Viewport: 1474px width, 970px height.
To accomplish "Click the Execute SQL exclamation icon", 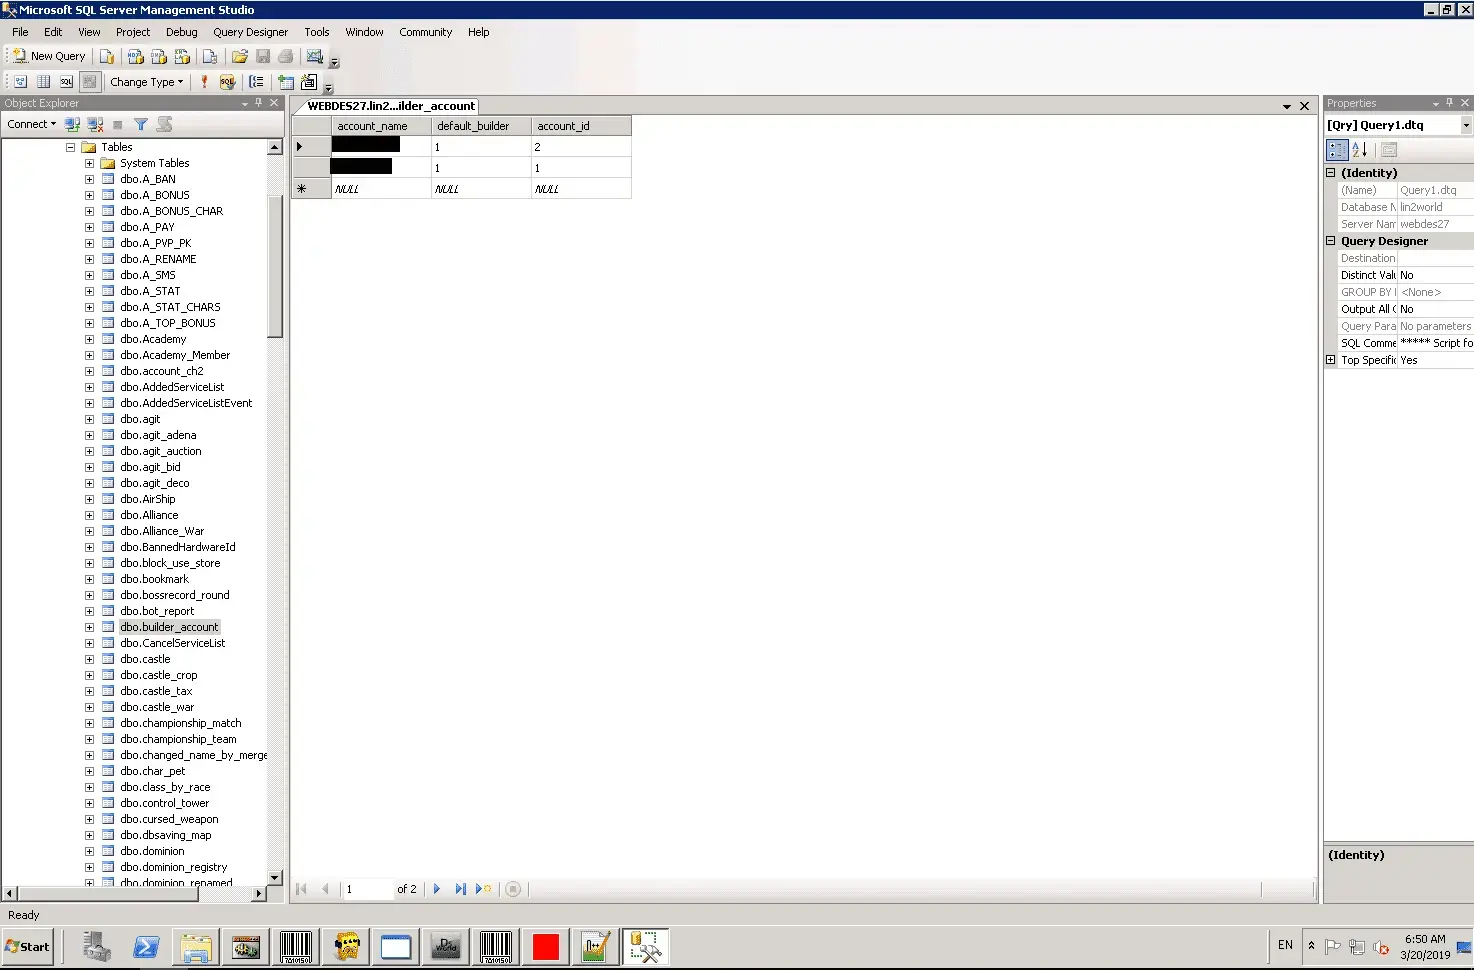I will pyautogui.click(x=204, y=82).
